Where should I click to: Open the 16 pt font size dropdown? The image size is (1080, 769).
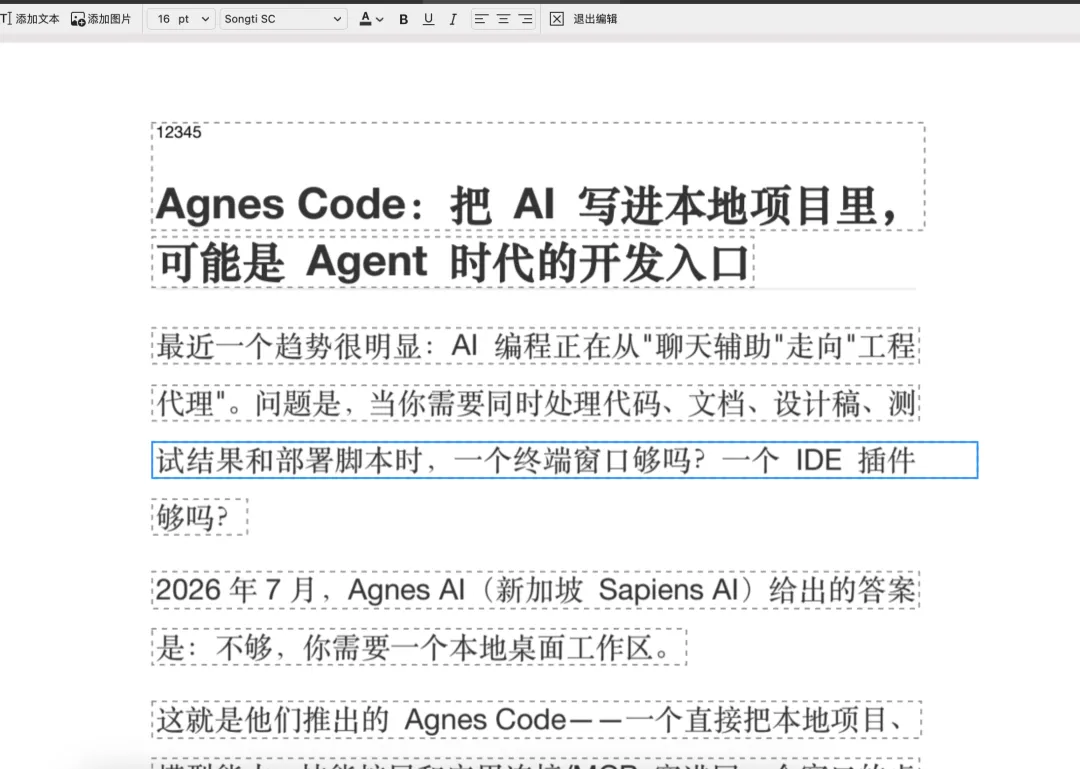182,19
